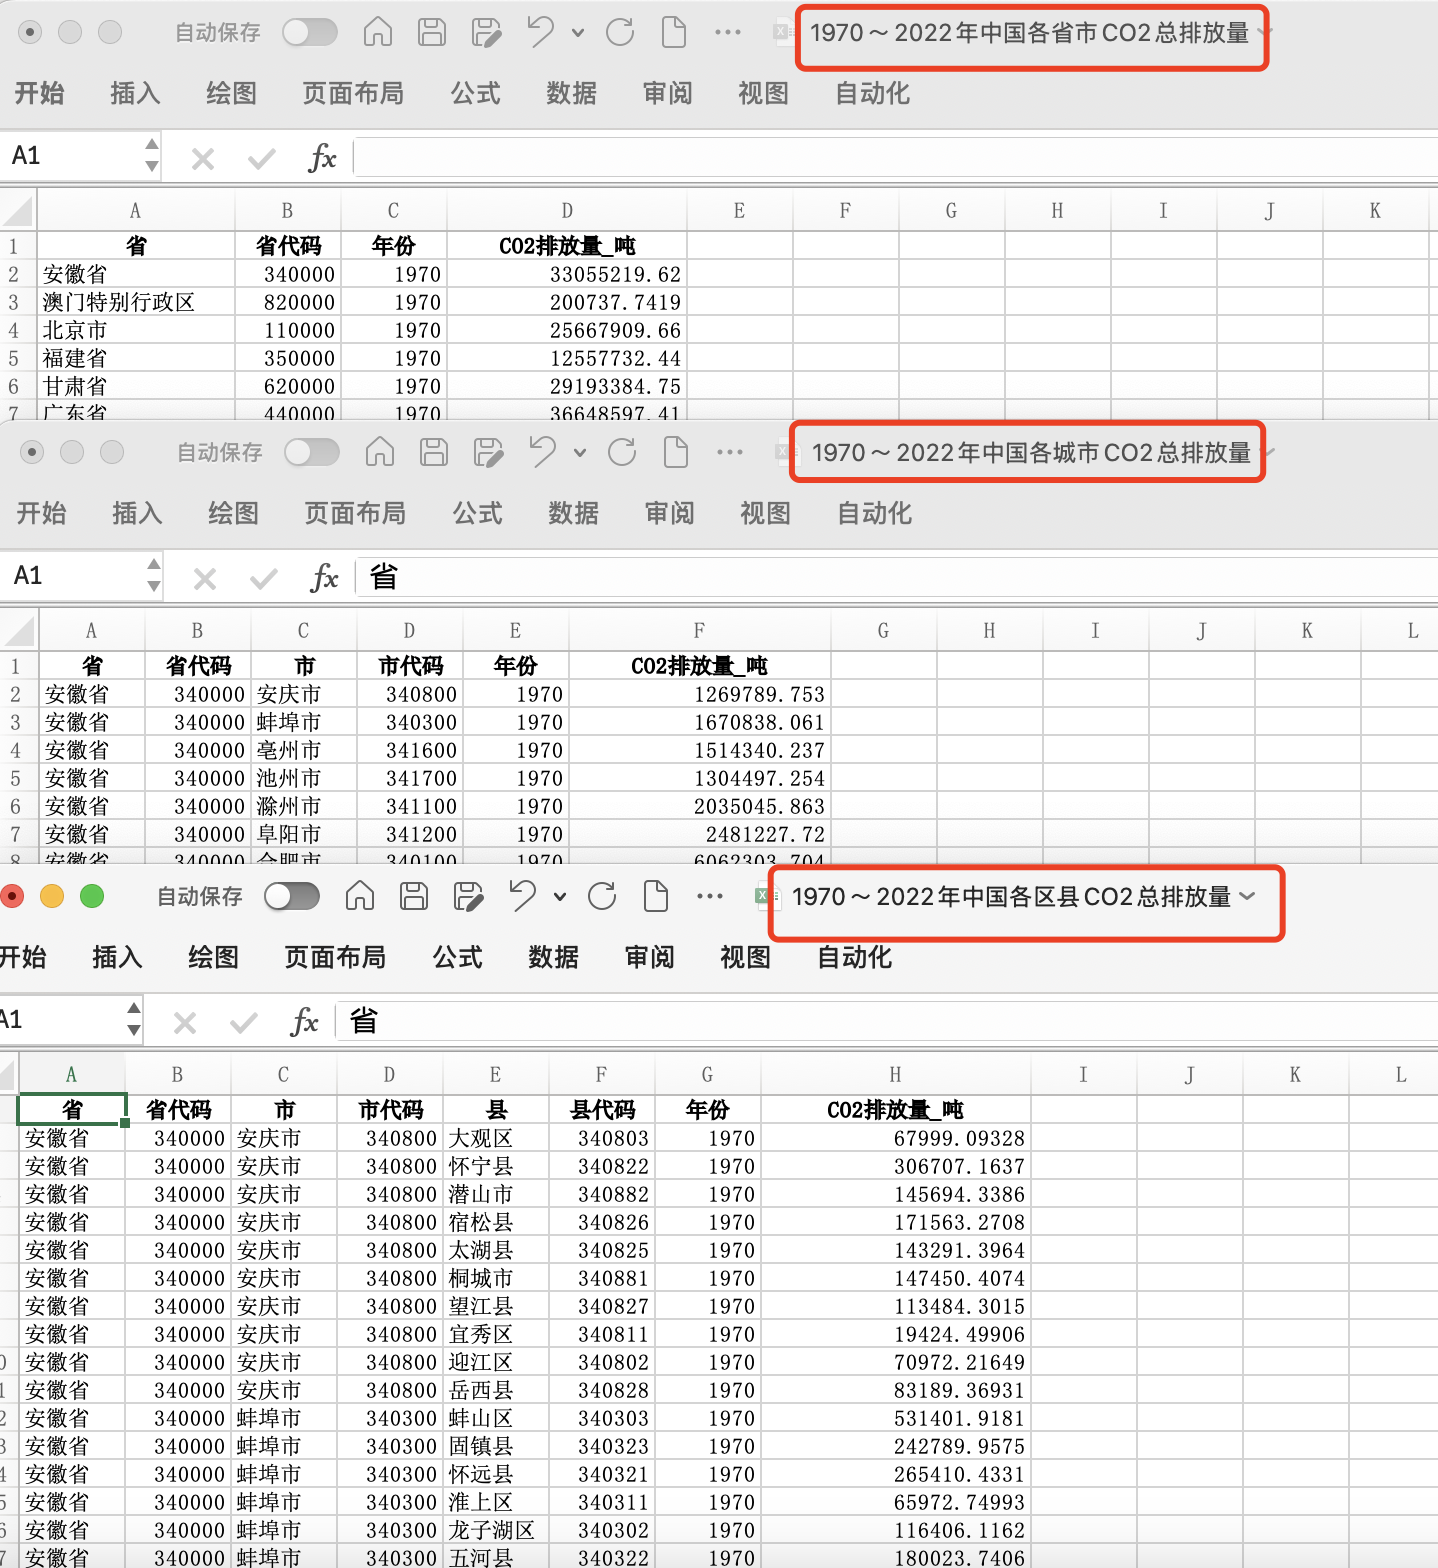Click Redo icon in 各区县 window
The image size is (1438, 1568).
click(602, 897)
